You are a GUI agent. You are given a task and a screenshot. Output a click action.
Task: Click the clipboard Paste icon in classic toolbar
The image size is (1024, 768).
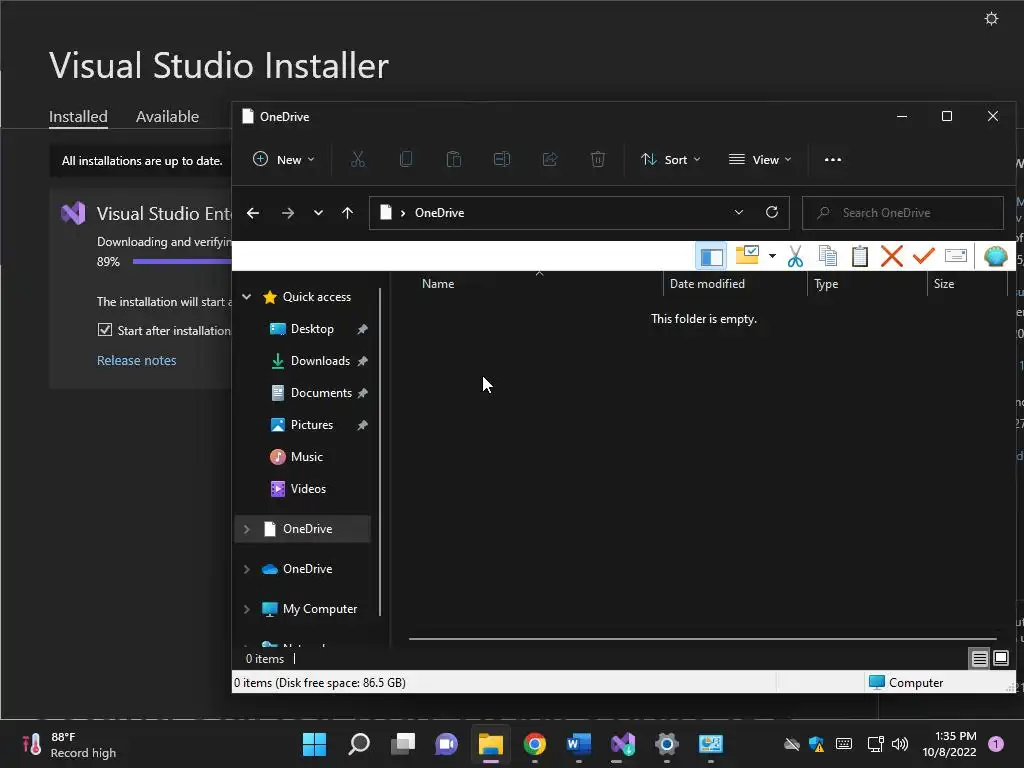click(x=860, y=256)
